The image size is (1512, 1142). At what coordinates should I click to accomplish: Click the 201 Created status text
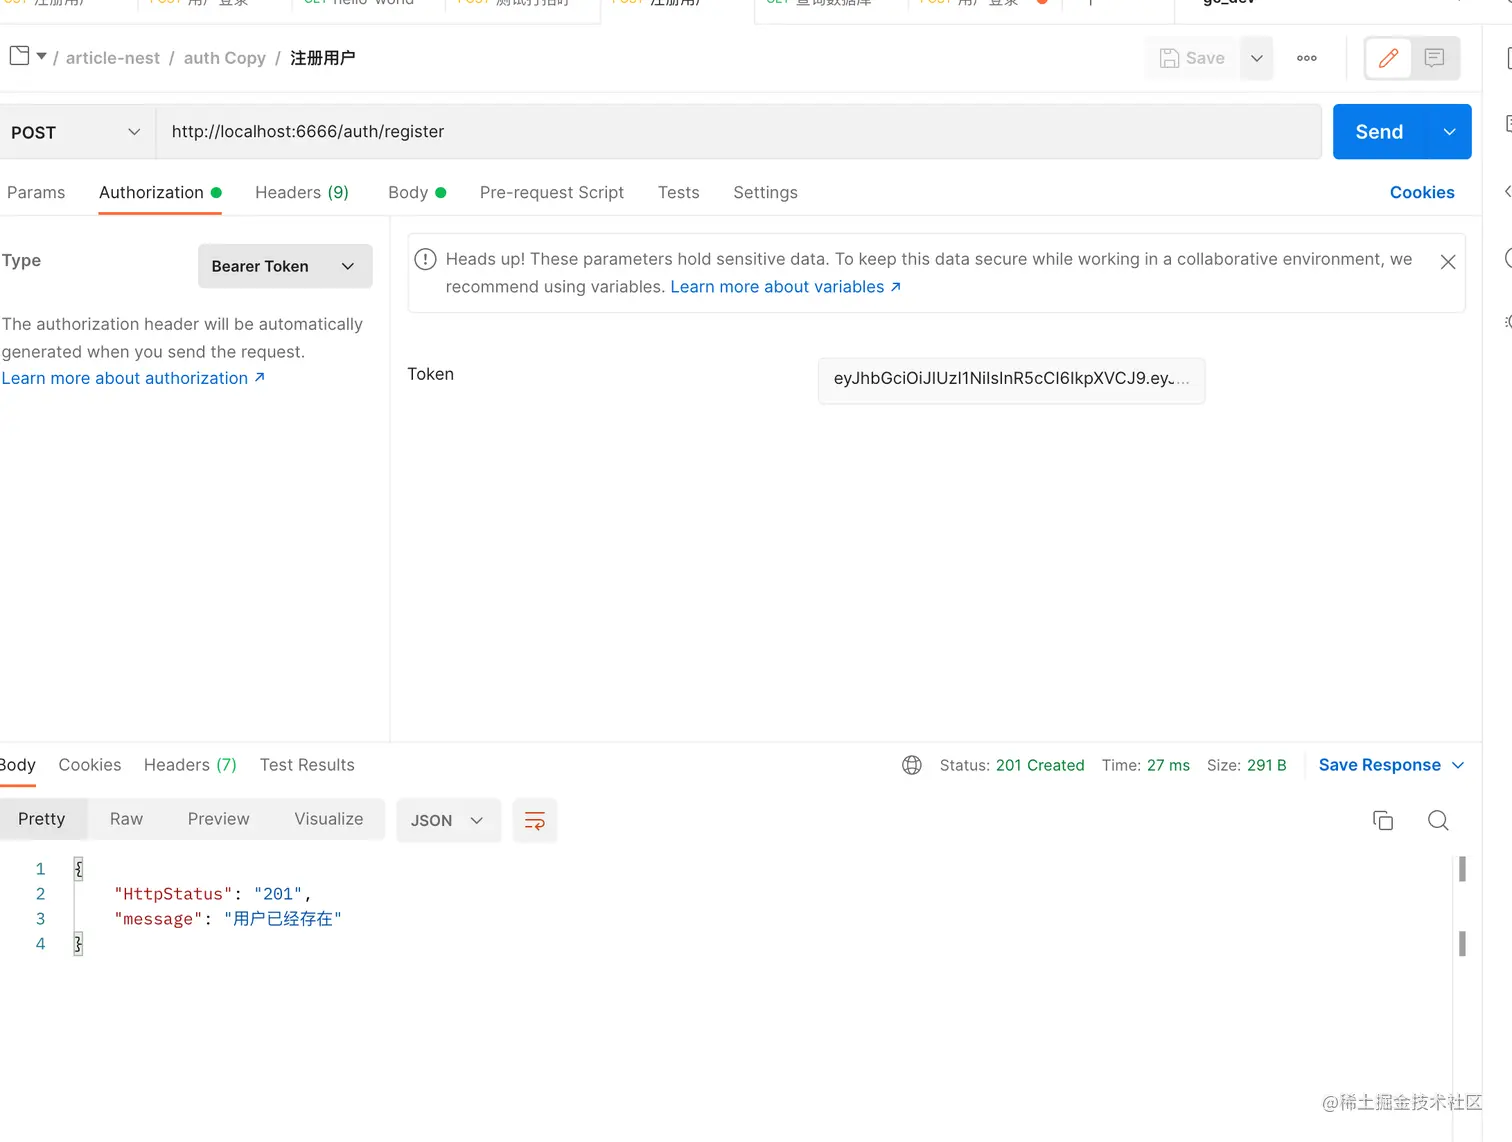pos(1040,765)
